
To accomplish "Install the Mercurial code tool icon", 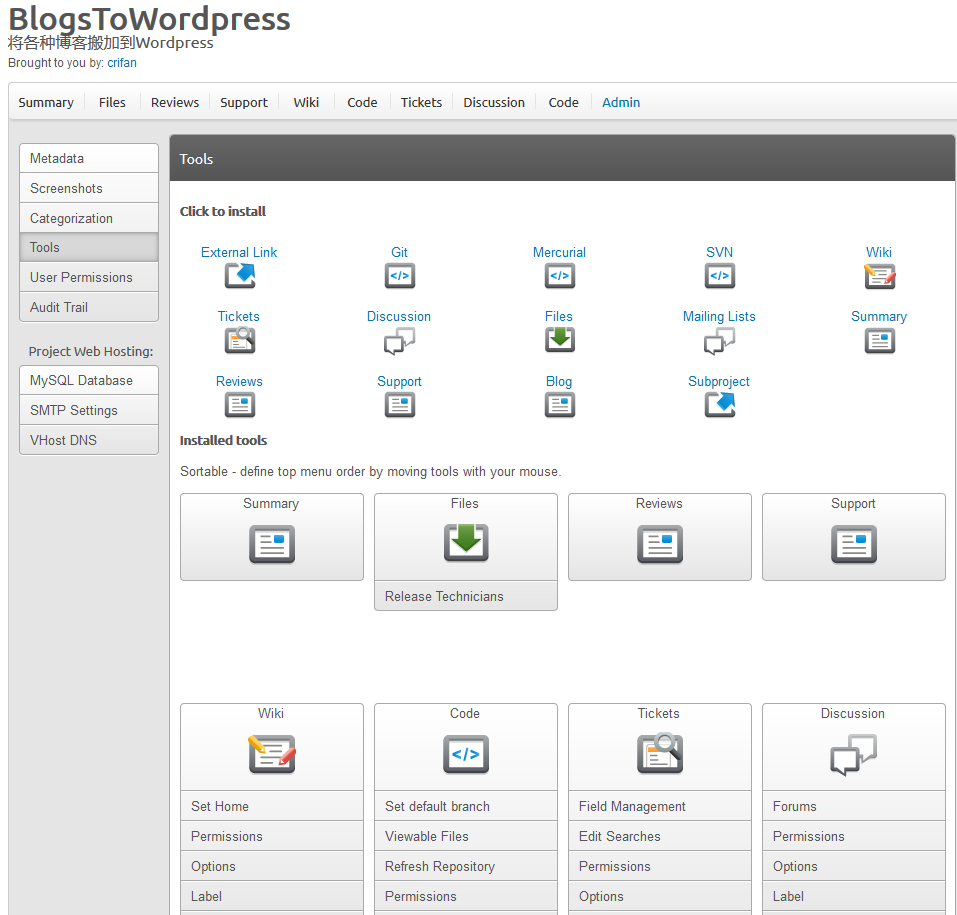I will [x=560, y=276].
